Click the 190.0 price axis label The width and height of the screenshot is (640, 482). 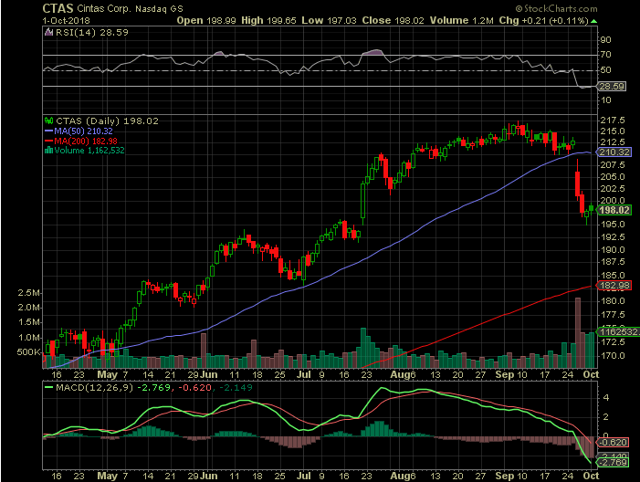click(x=612, y=249)
